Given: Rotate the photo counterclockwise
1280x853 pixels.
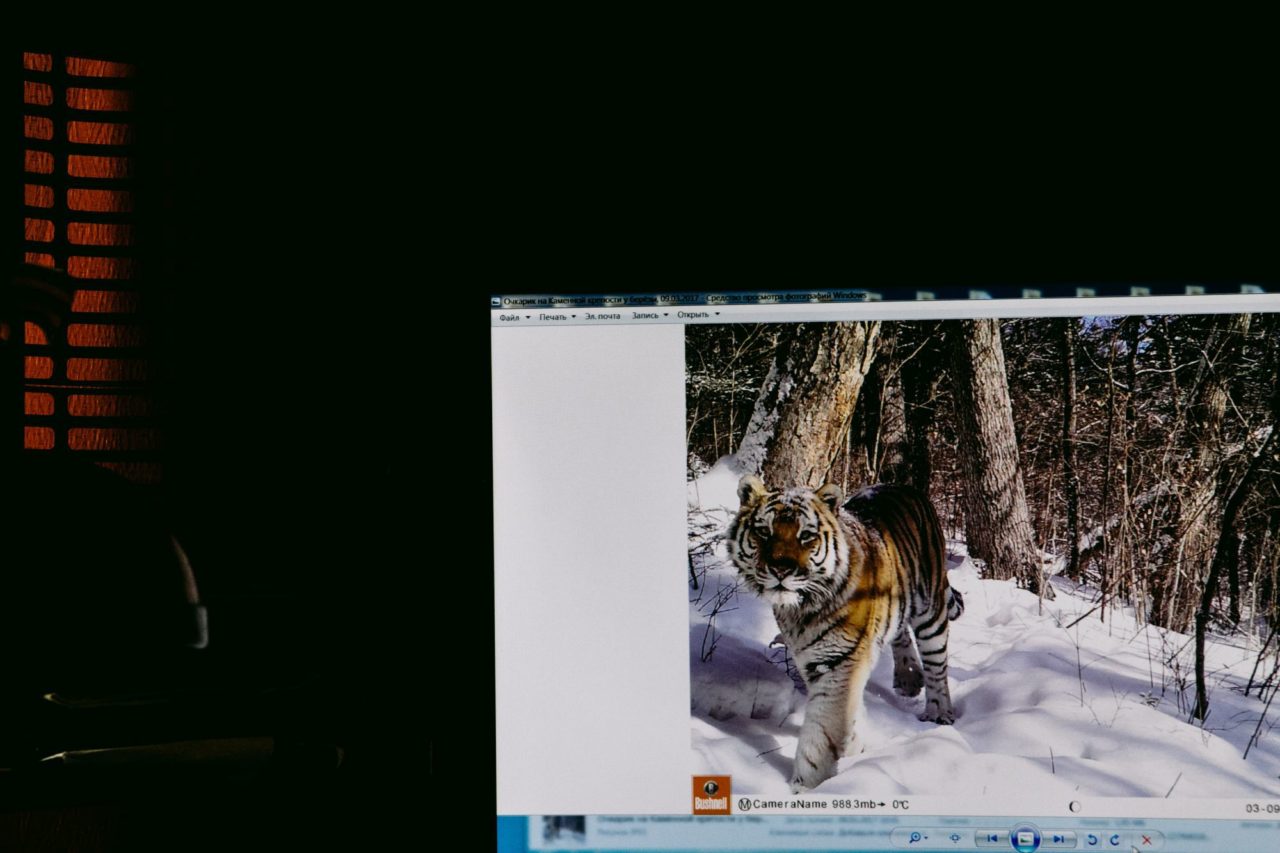Looking at the screenshot, I should tap(1093, 839).
